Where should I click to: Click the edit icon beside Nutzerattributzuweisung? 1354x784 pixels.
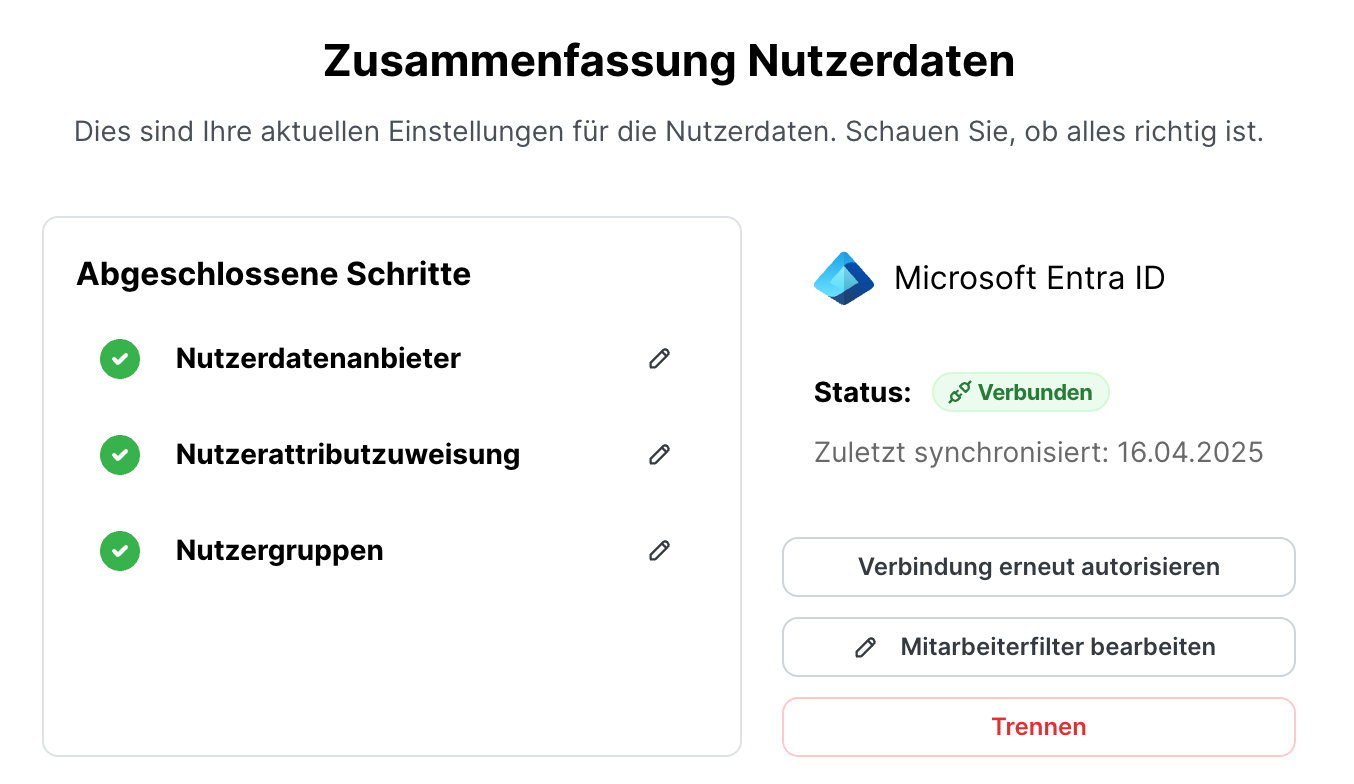tap(659, 455)
